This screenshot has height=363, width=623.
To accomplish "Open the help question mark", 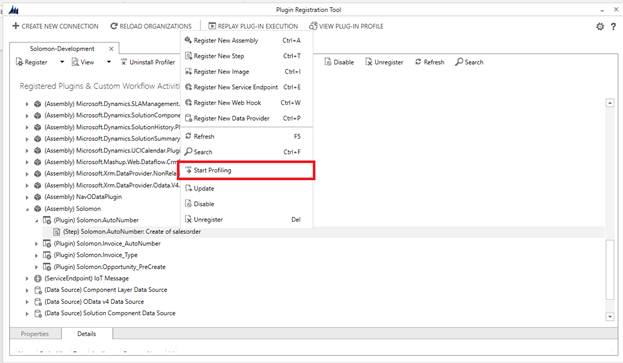I will pos(613,27).
